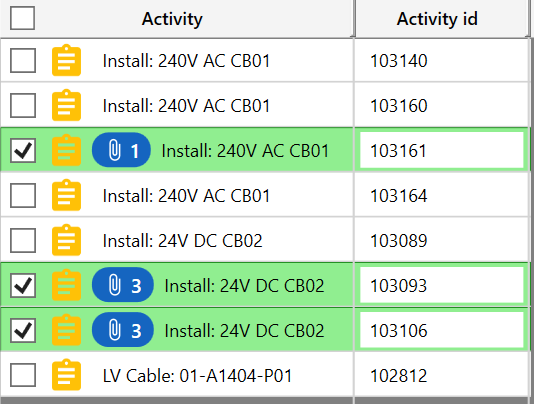This screenshot has width=534, height=404.
Task: Sort by the Activity id column header
Action: click(437, 18)
